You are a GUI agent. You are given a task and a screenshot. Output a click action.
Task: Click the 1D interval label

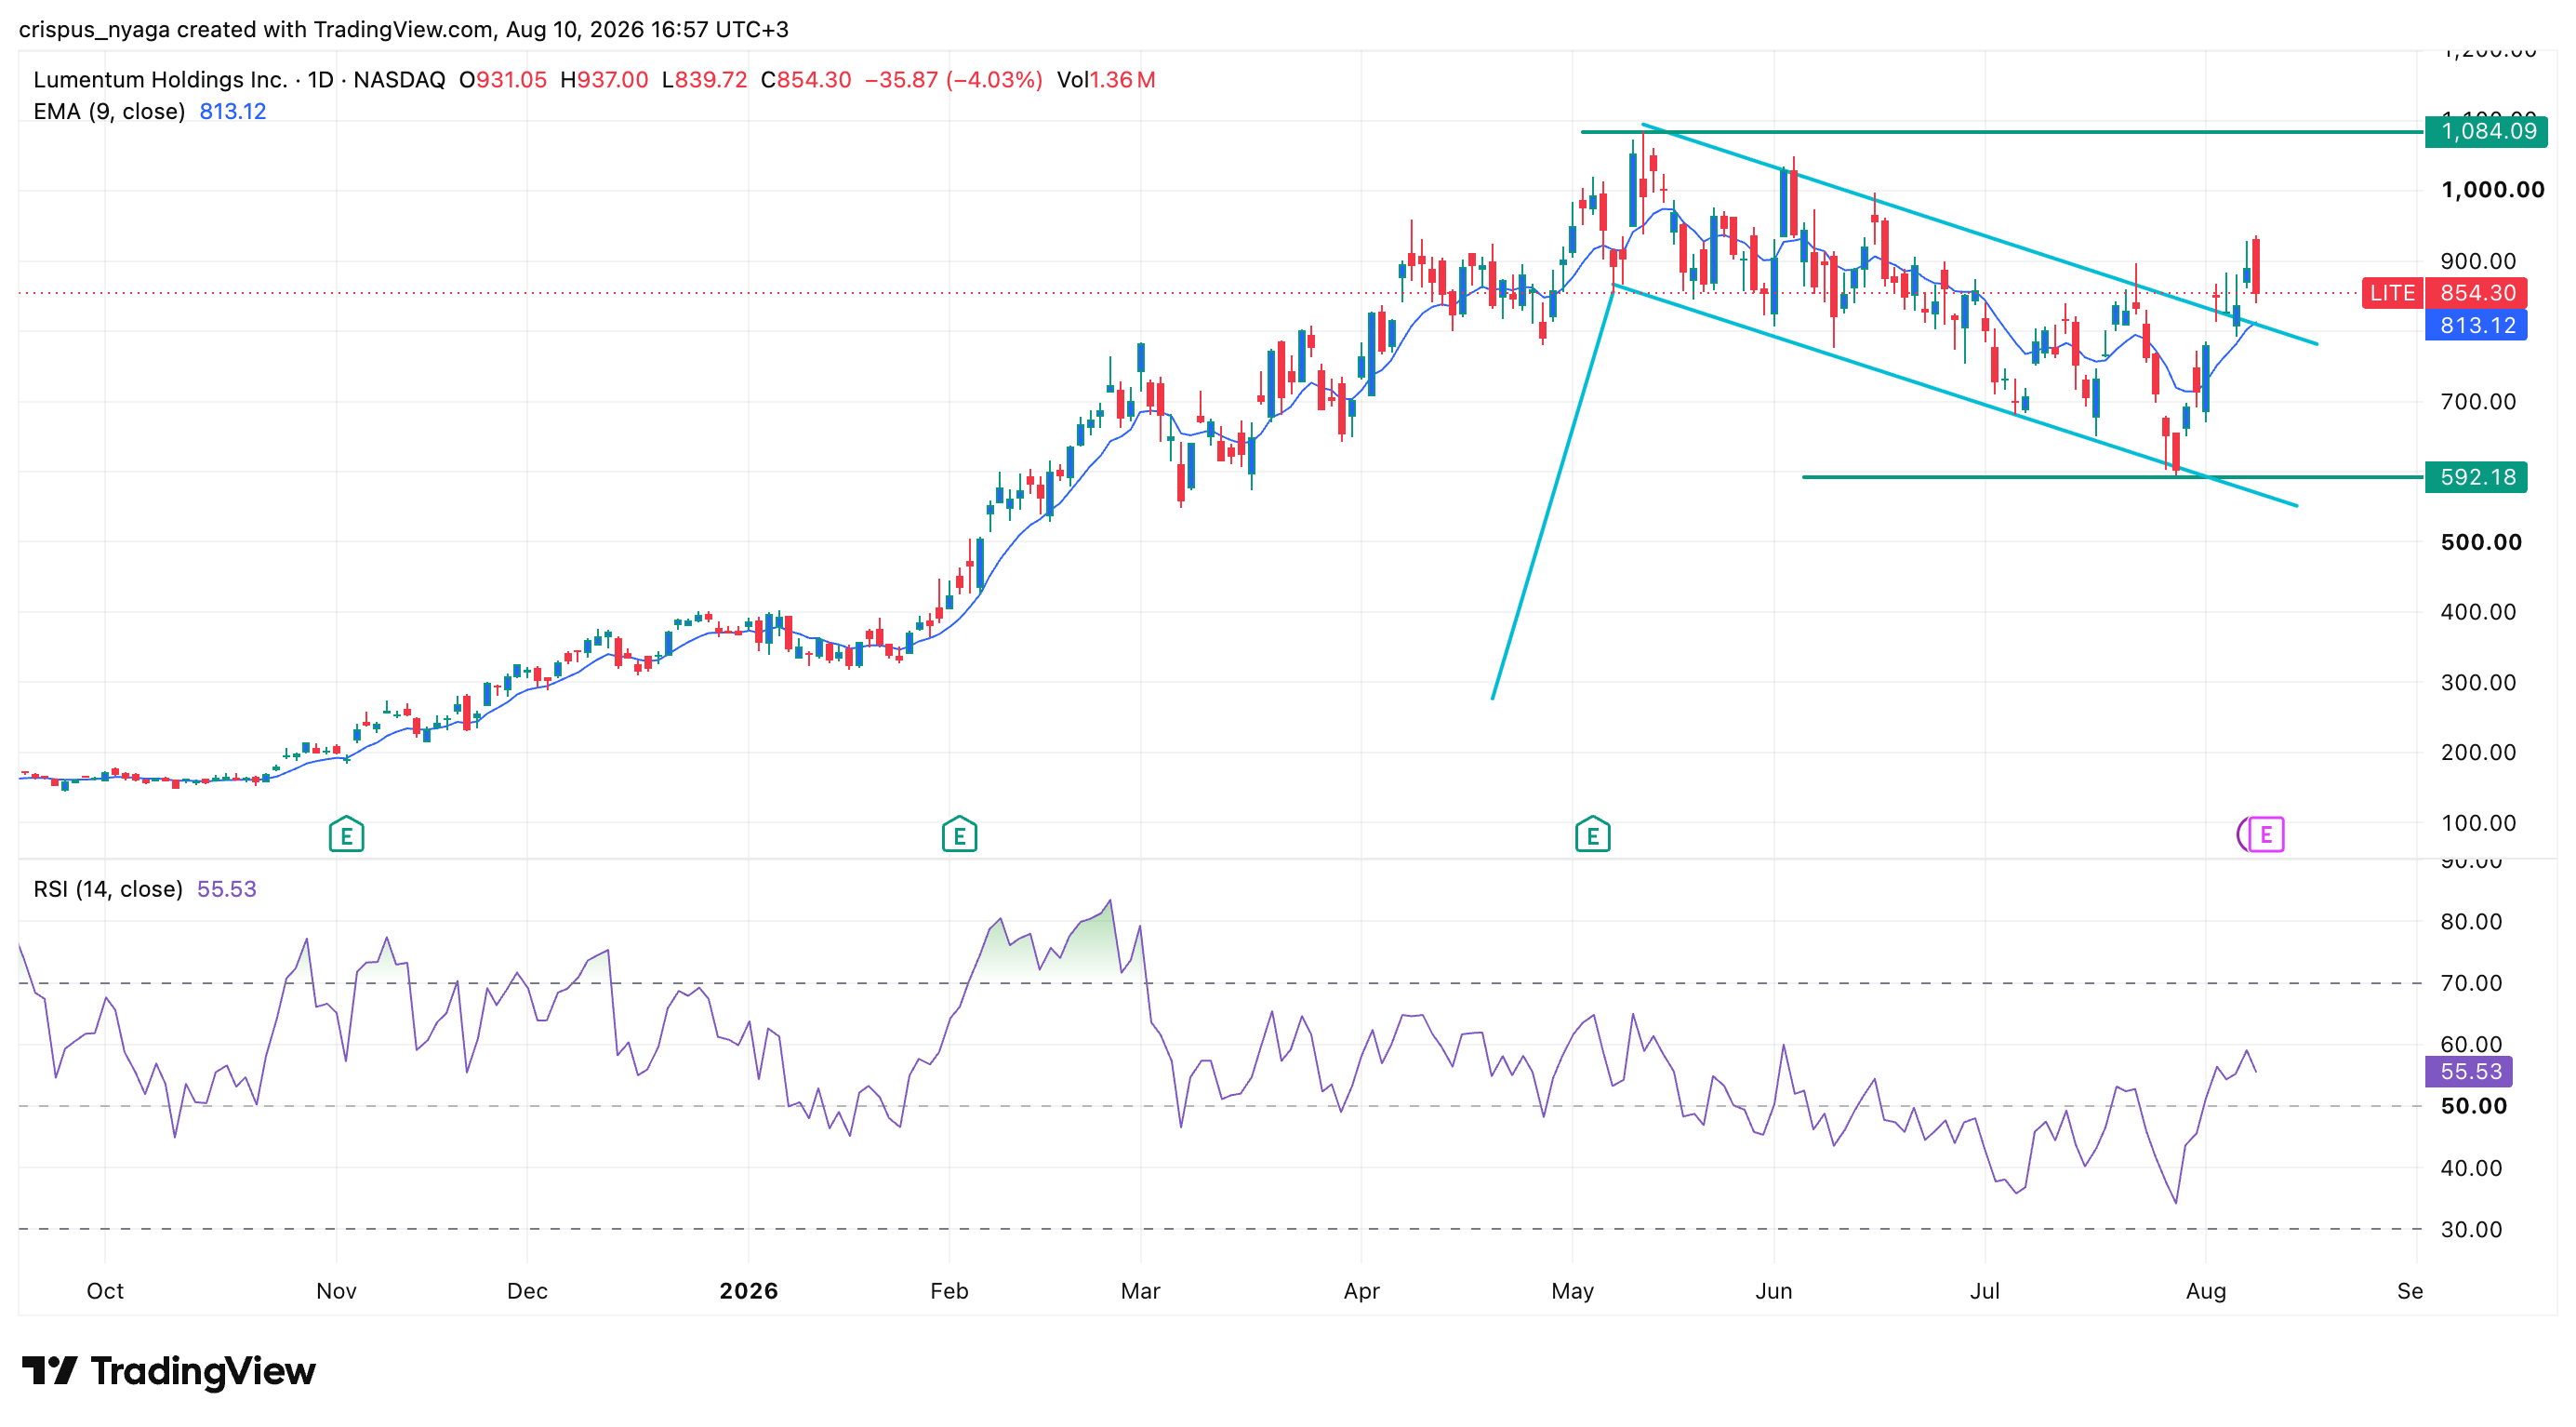pyautogui.click(x=320, y=80)
